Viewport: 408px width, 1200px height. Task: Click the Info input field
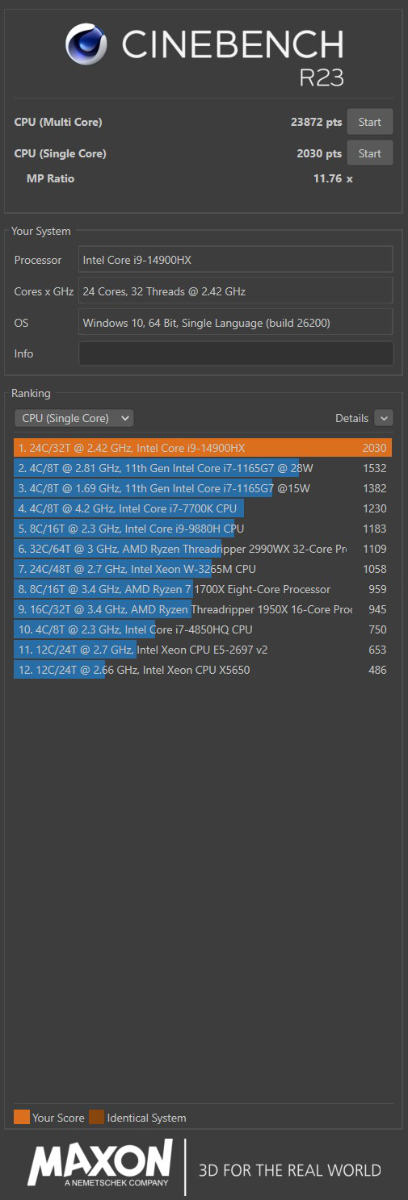coord(236,353)
